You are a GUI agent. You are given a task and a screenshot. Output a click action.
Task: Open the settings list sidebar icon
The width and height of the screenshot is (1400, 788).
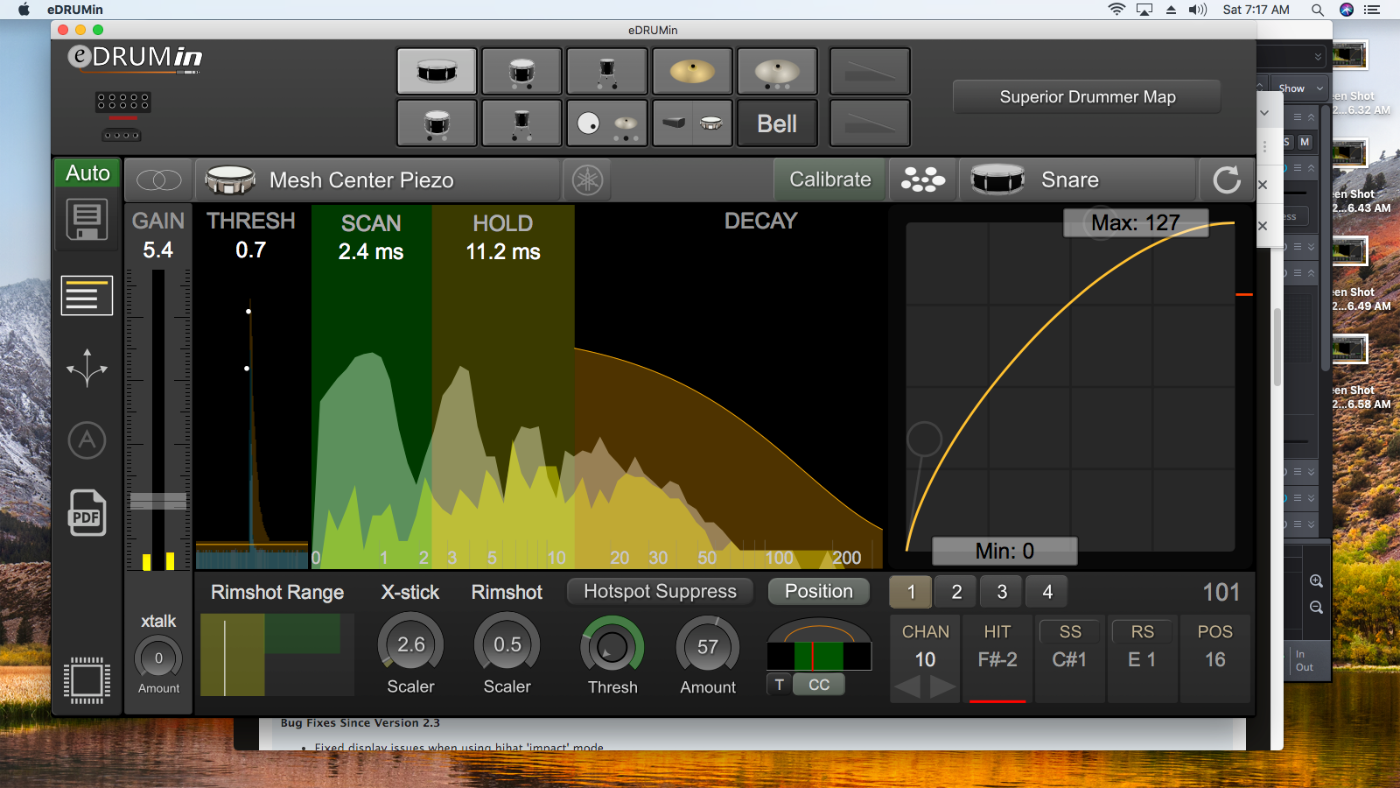(x=87, y=296)
